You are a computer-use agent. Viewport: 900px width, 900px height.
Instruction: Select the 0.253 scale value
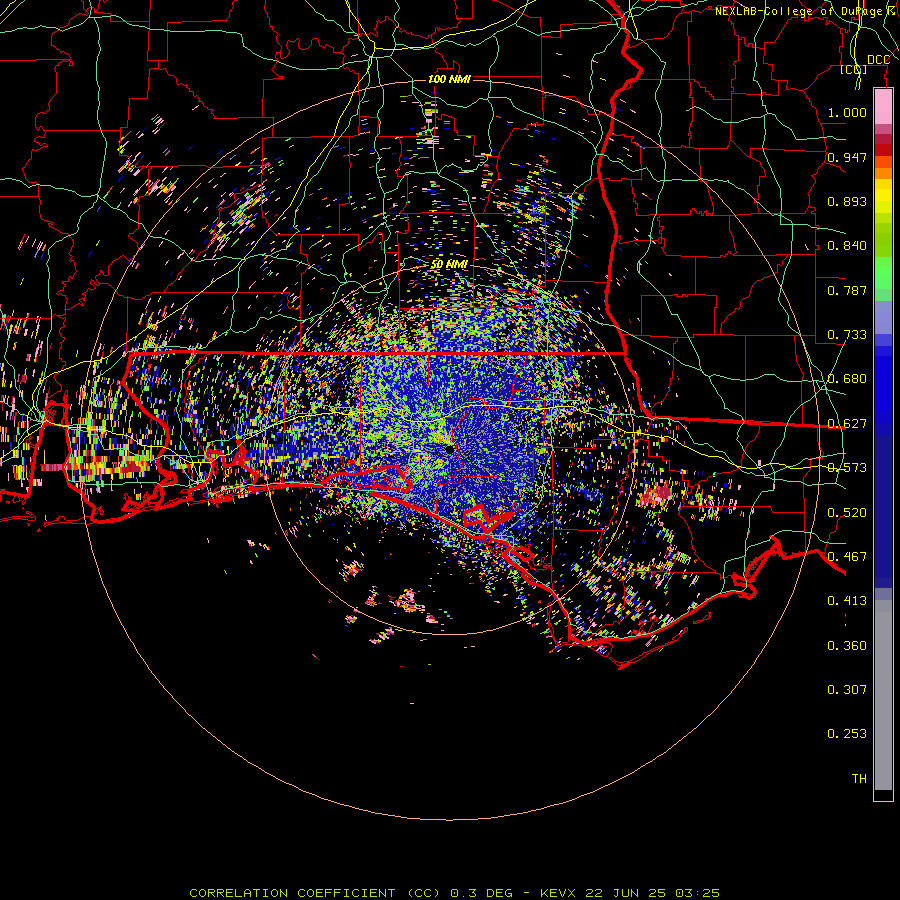[x=847, y=734]
